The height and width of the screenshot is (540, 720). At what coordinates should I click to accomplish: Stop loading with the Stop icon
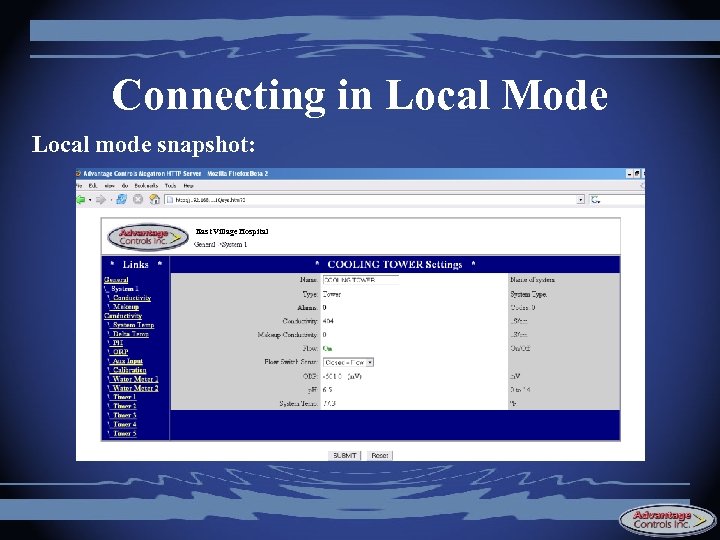click(138, 199)
